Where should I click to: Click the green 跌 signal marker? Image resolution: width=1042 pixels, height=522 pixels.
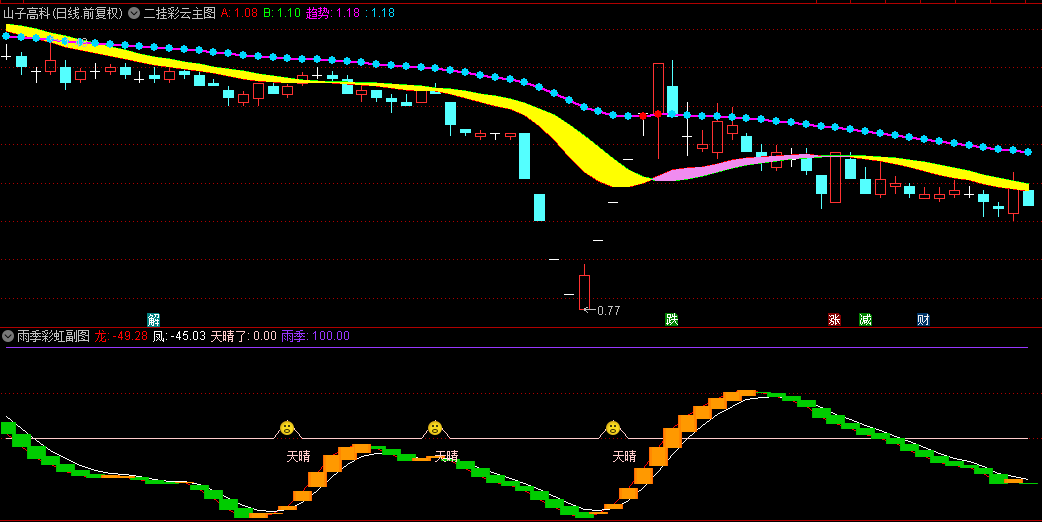pyautogui.click(x=672, y=319)
